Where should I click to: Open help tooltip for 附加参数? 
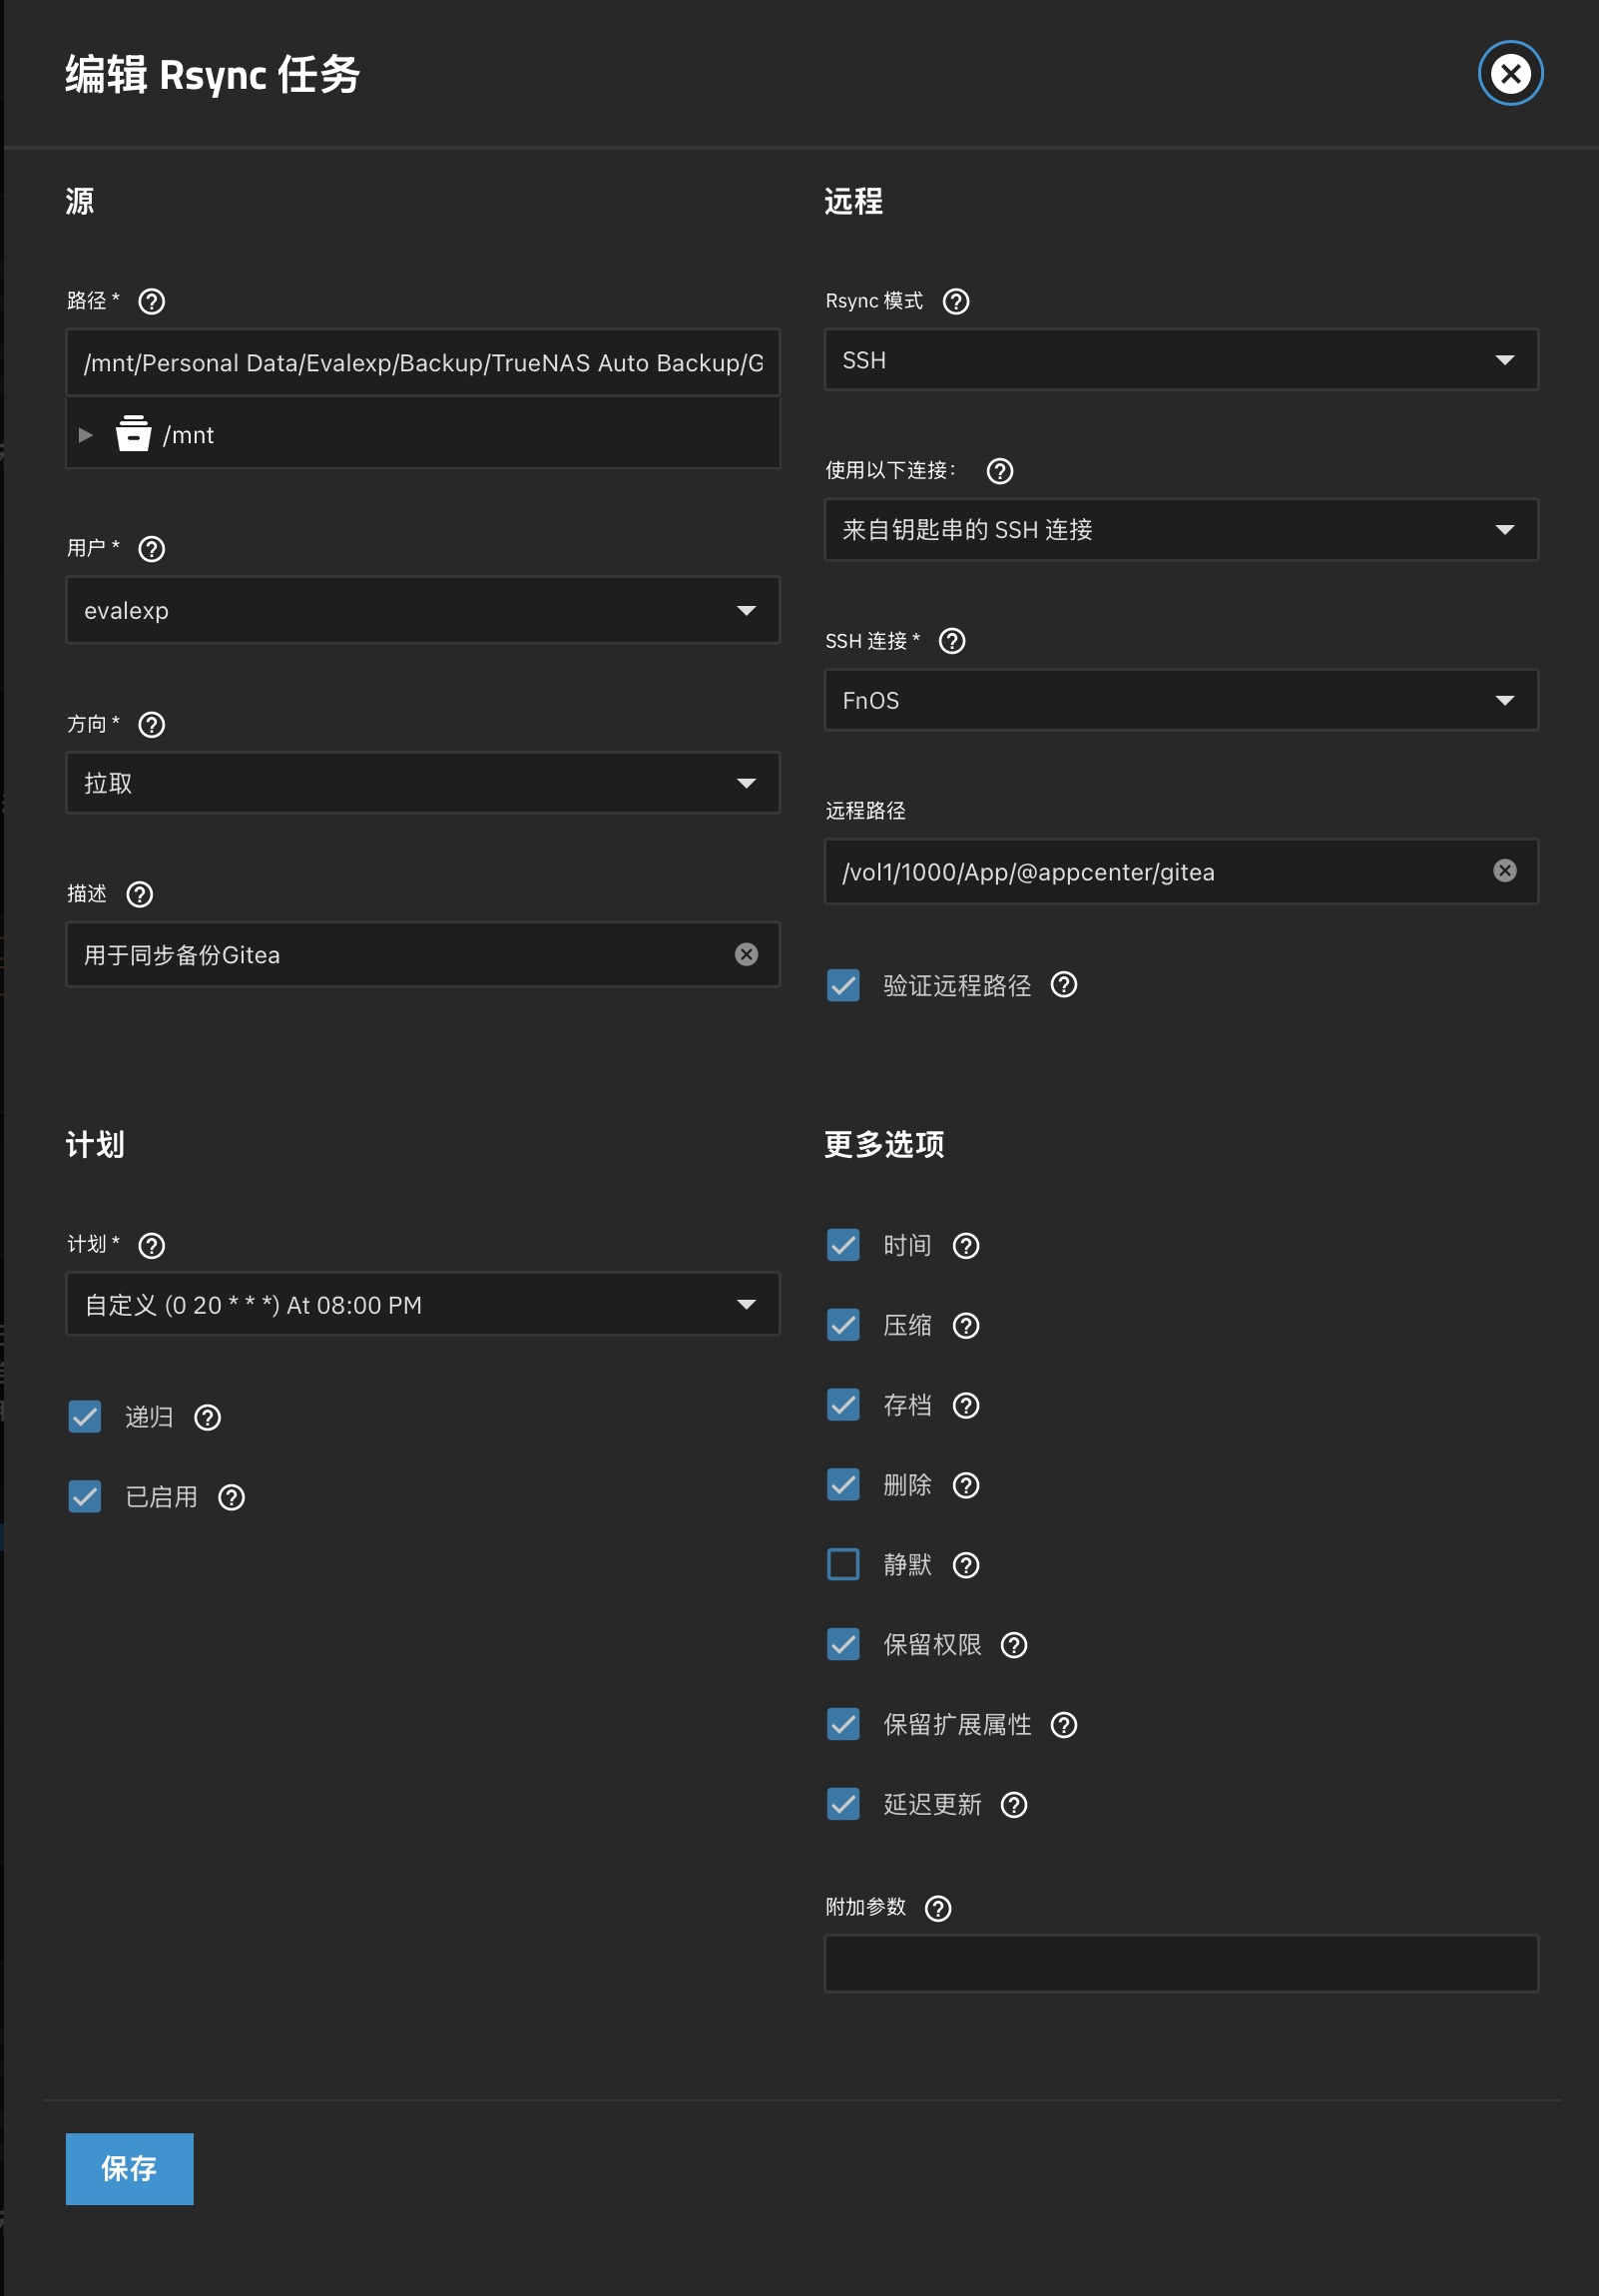pos(937,1908)
